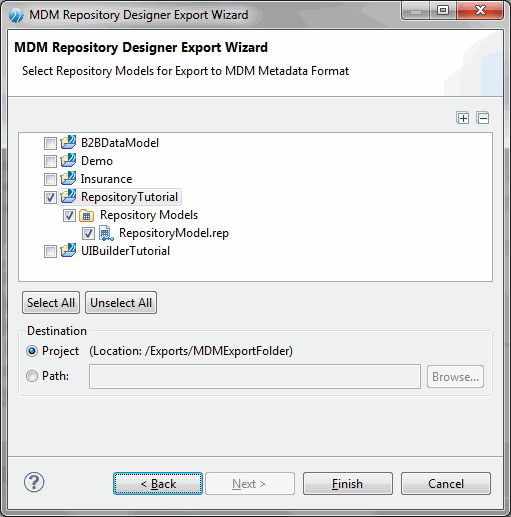Screen dimensions: 511x517
Task: Click the Path text input field
Action: (255, 377)
